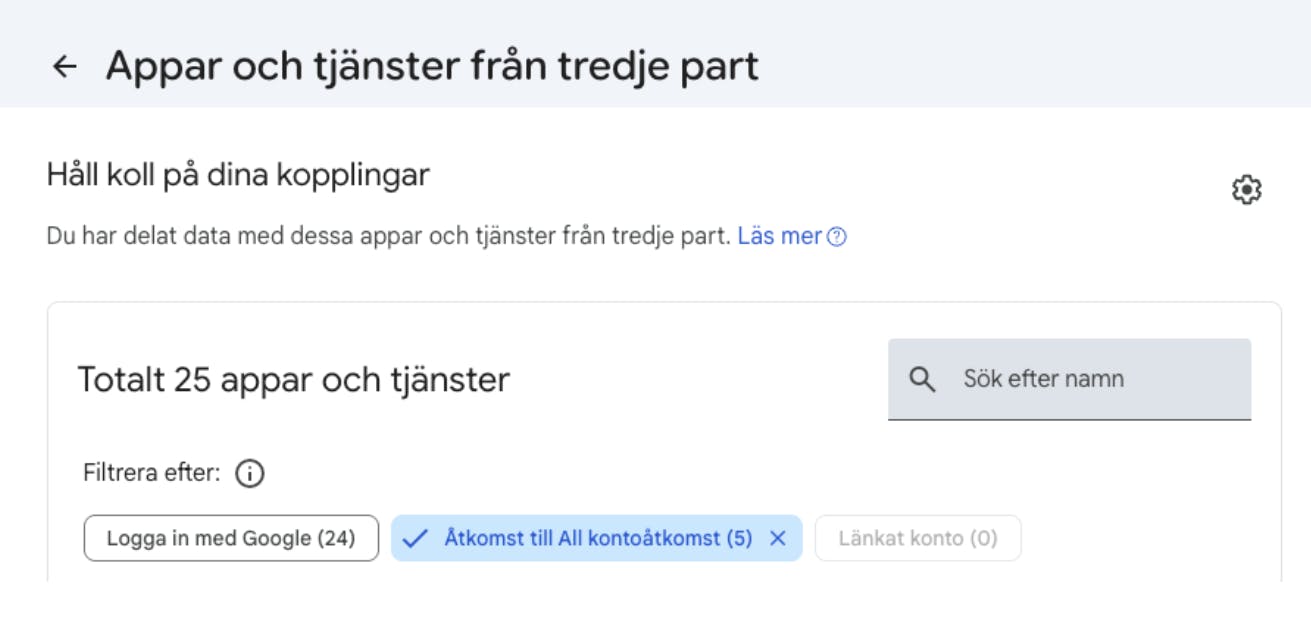Enable the Logga in med Google filter
The width and height of the screenshot is (1311, 627).
(x=231, y=538)
